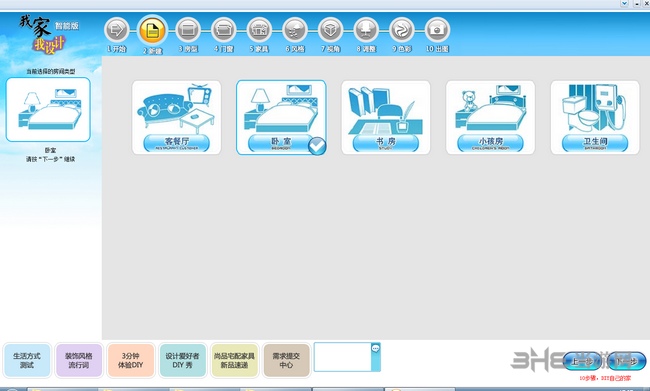Open step 10 出图 camera icon
Screen dimensions: 650x391
pyautogui.click(x=437, y=30)
